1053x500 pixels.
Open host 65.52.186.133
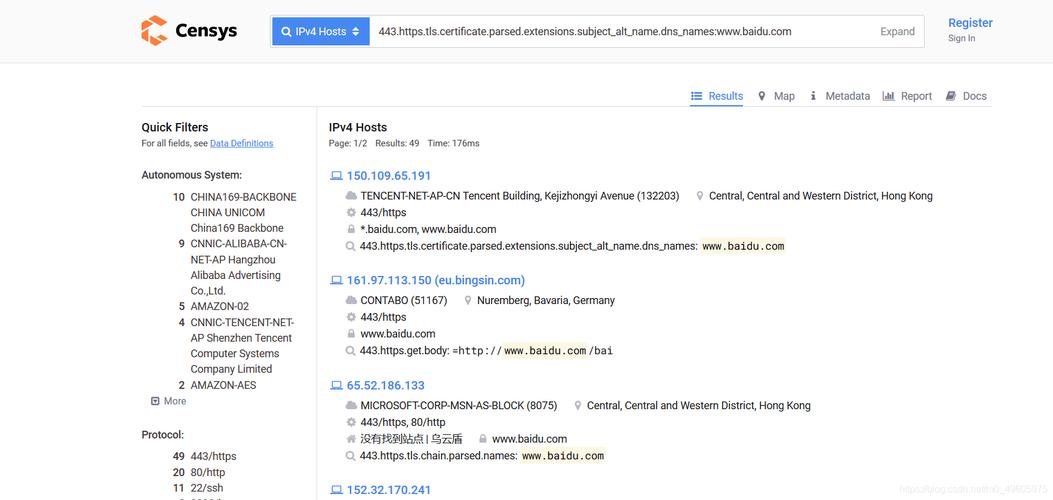tap(385, 385)
